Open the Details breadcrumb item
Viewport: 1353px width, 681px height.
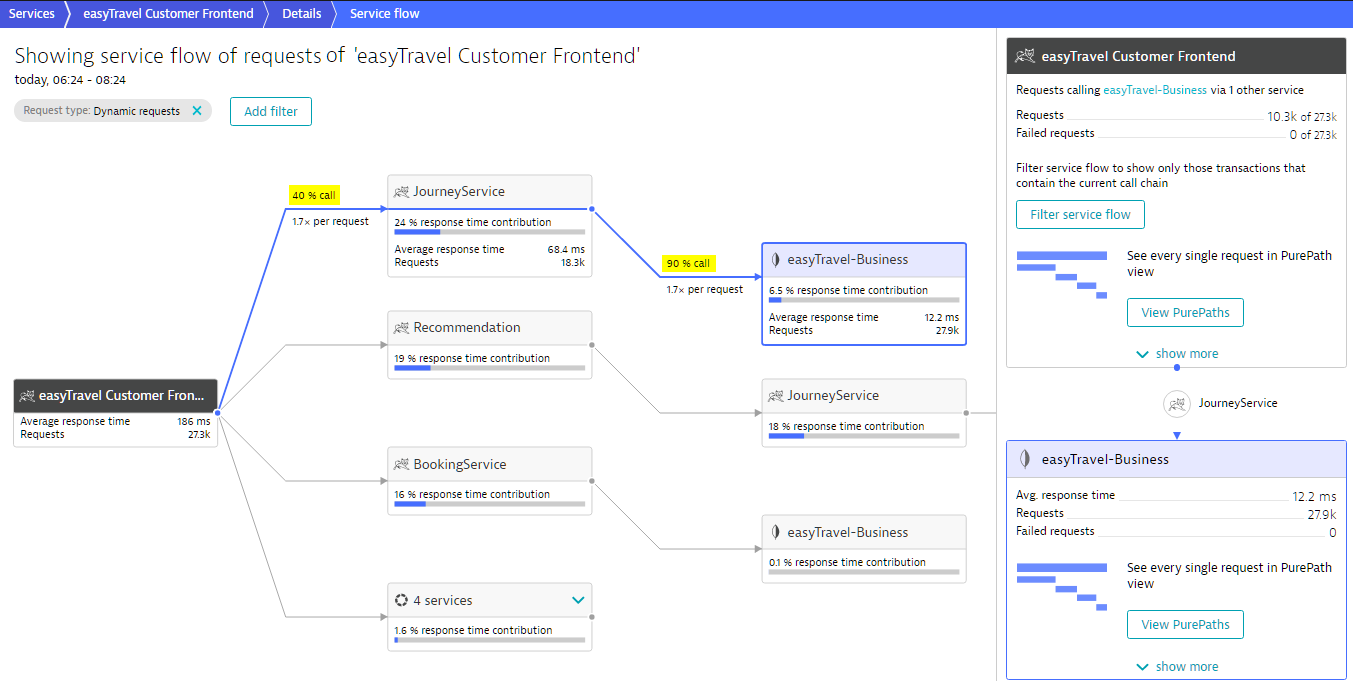[x=301, y=14]
